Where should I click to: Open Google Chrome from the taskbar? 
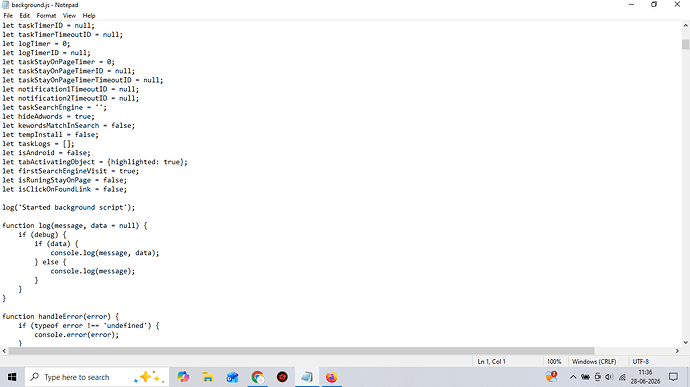coord(257,377)
